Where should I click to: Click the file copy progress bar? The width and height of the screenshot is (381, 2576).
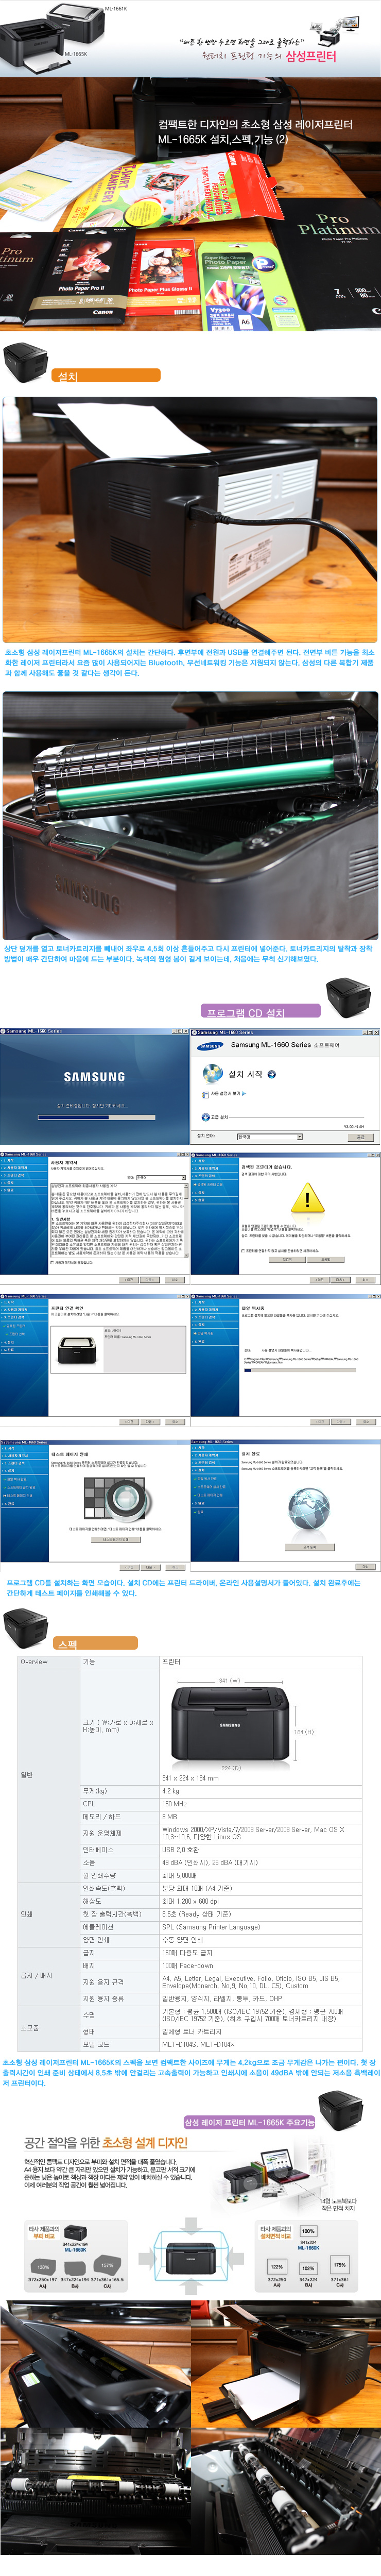[300, 1370]
